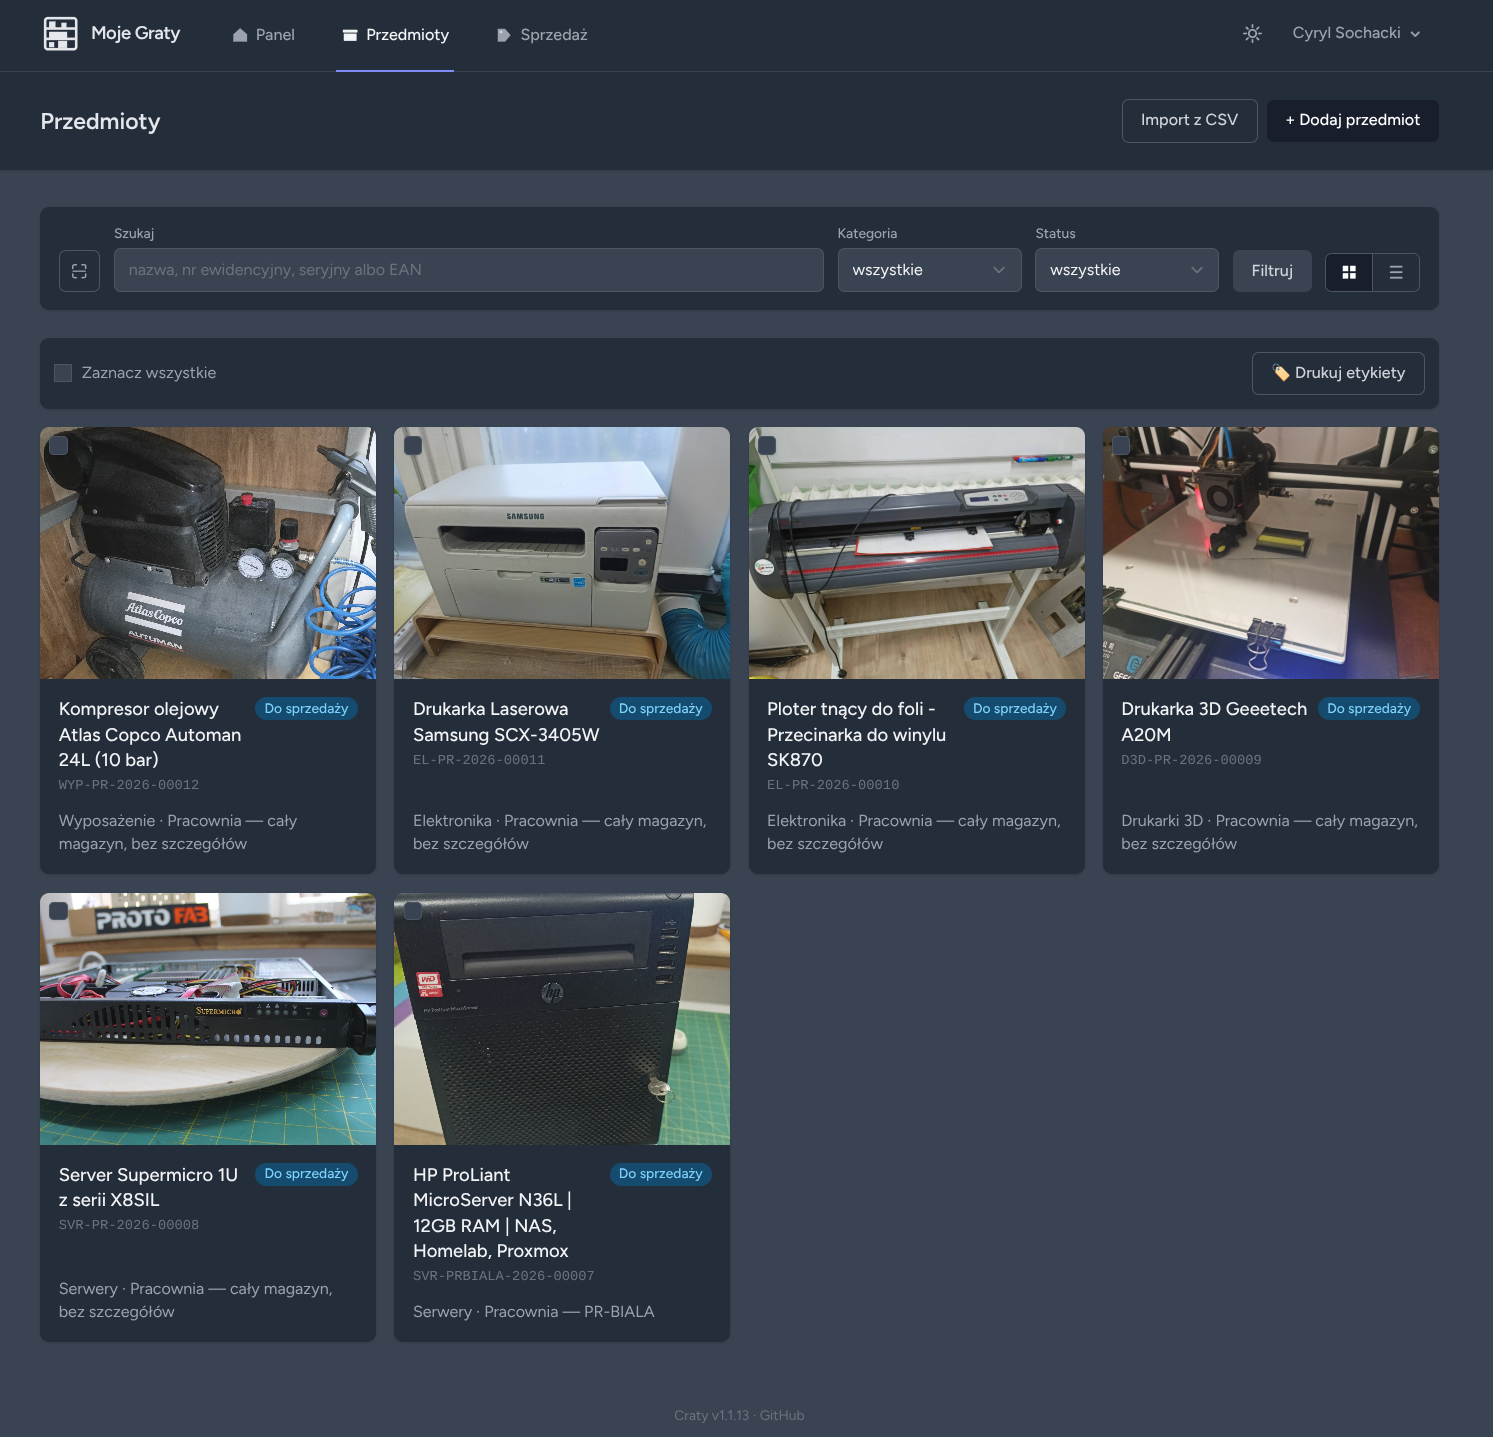The image size is (1493, 1437).
Task: Toggle the light/dark theme sun icon
Action: tap(1252, 34)
